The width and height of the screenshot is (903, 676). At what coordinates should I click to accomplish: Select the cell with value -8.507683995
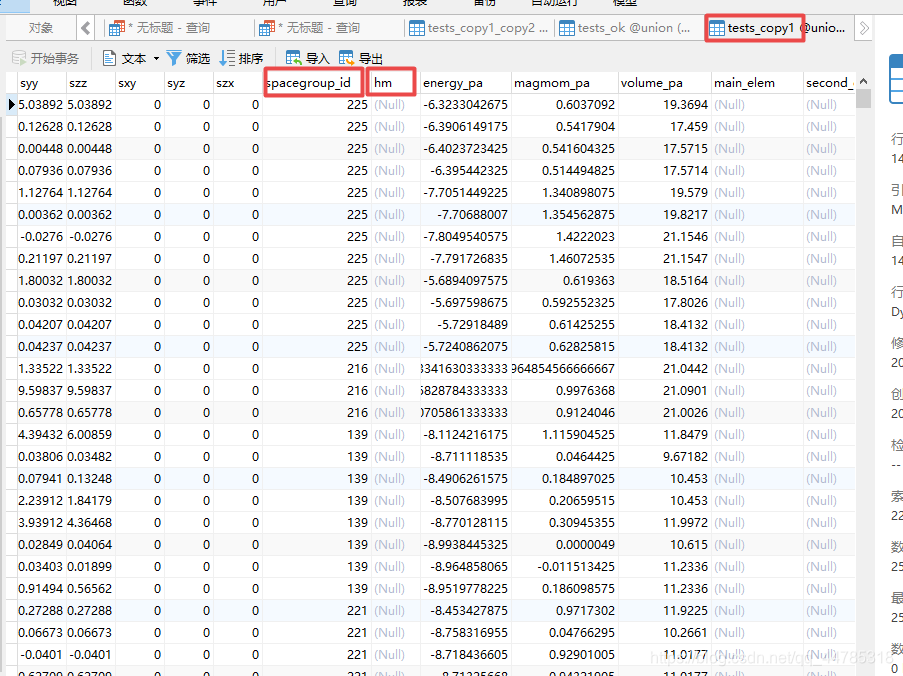[x=465, y=500]
